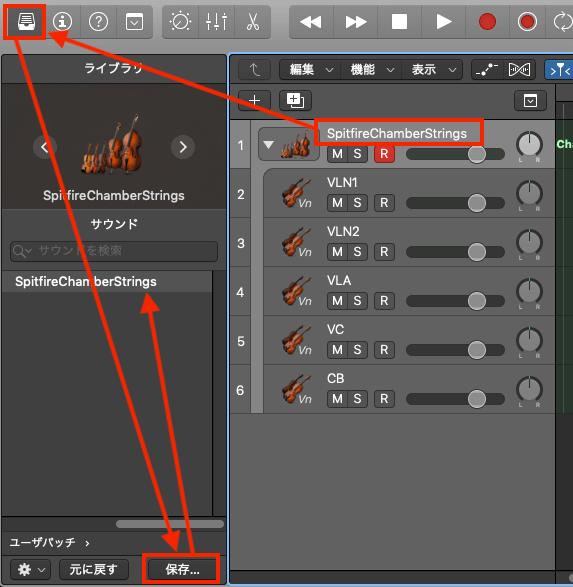Screen dimensions: 573x587
Task: Record-enable the VLN1 track
Action: (384, 203)
